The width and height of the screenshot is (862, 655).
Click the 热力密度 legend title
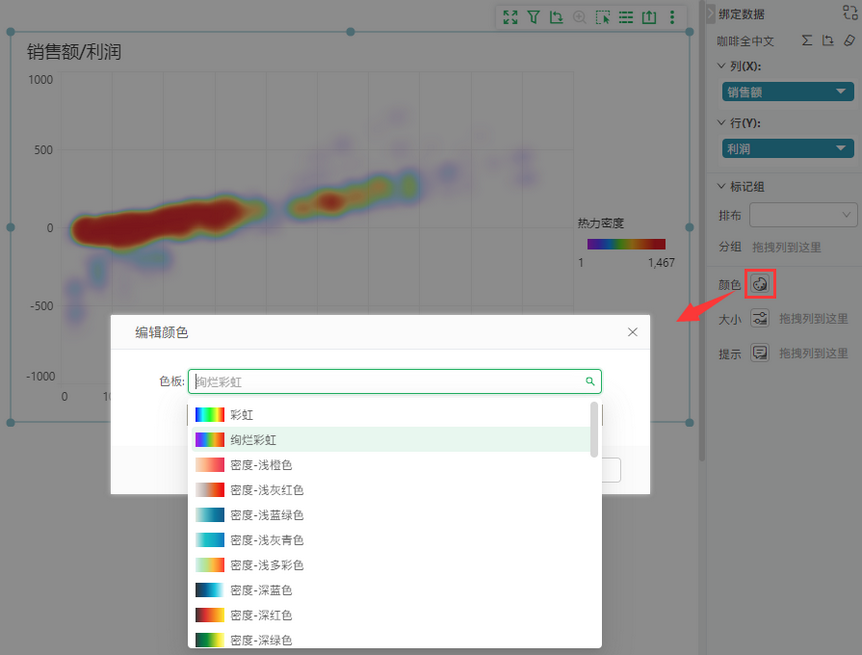click(x=600, y=223)
